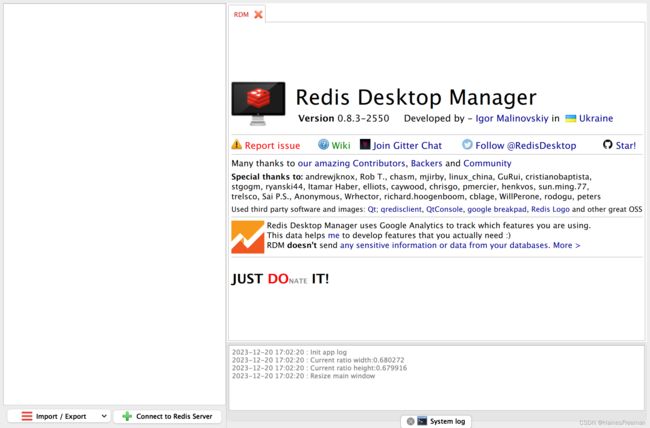This screenshot has width=650, height=428.
Task: Open Join Gitter Chat link
Action: click(407, 146)
